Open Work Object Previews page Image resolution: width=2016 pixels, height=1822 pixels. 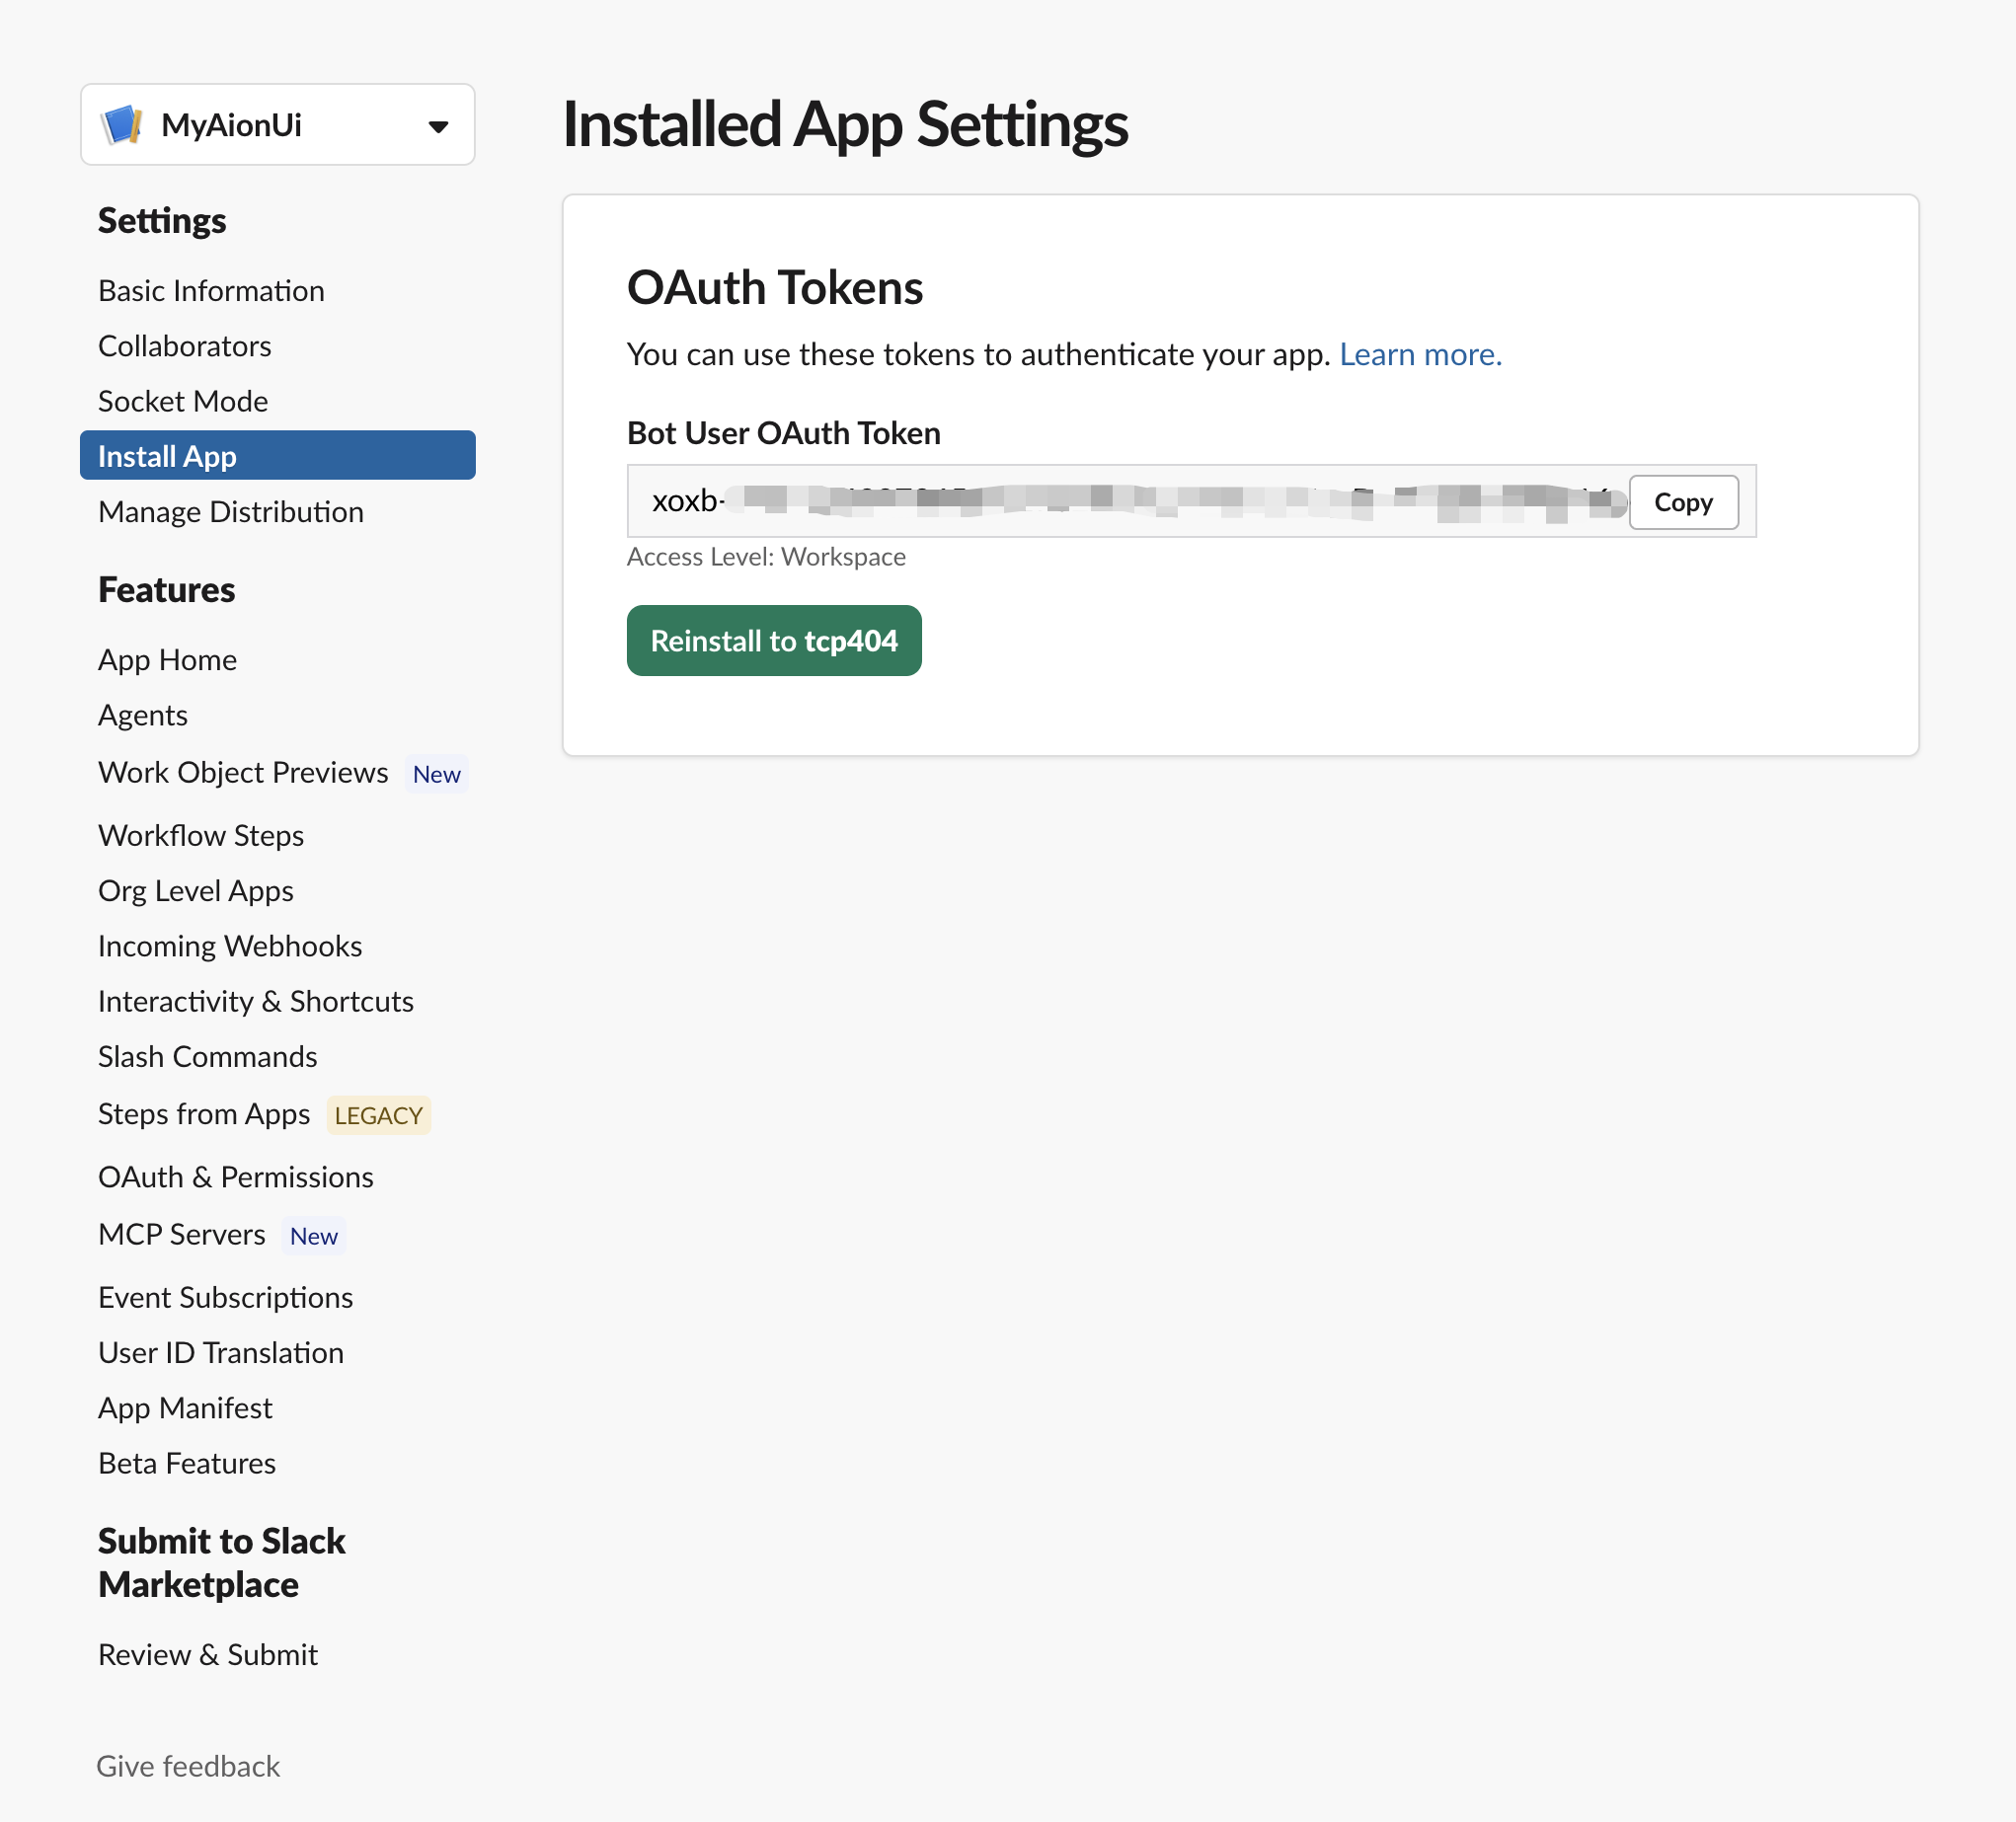pyautogui.click(x=243, y=773)
